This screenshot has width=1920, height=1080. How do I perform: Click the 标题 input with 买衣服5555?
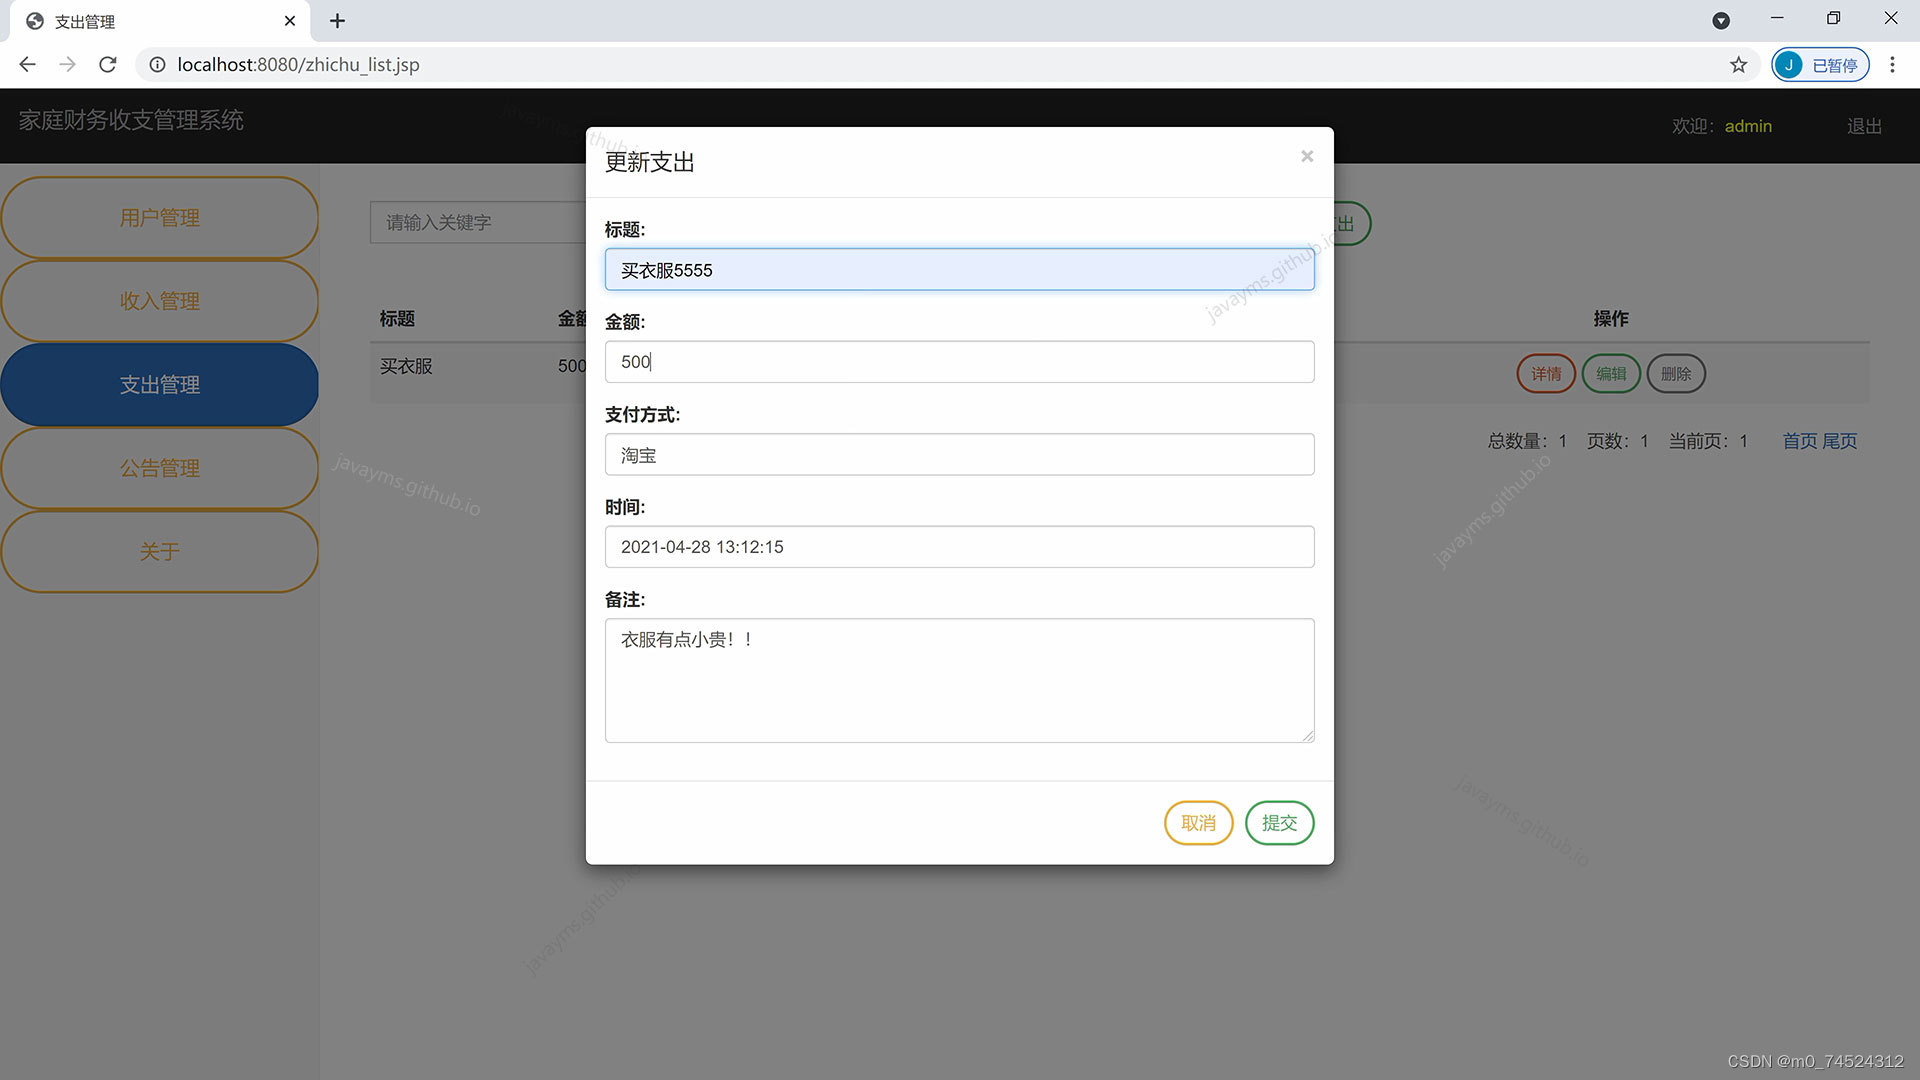click(959, 270)
